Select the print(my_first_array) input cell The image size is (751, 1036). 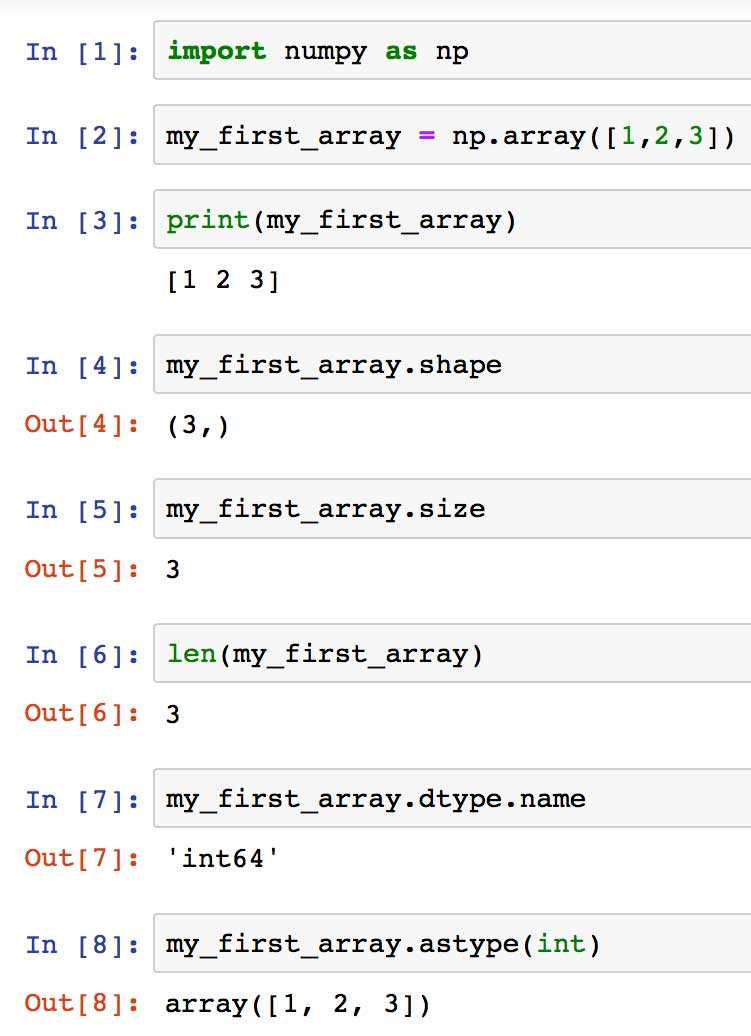click(450, 220)
